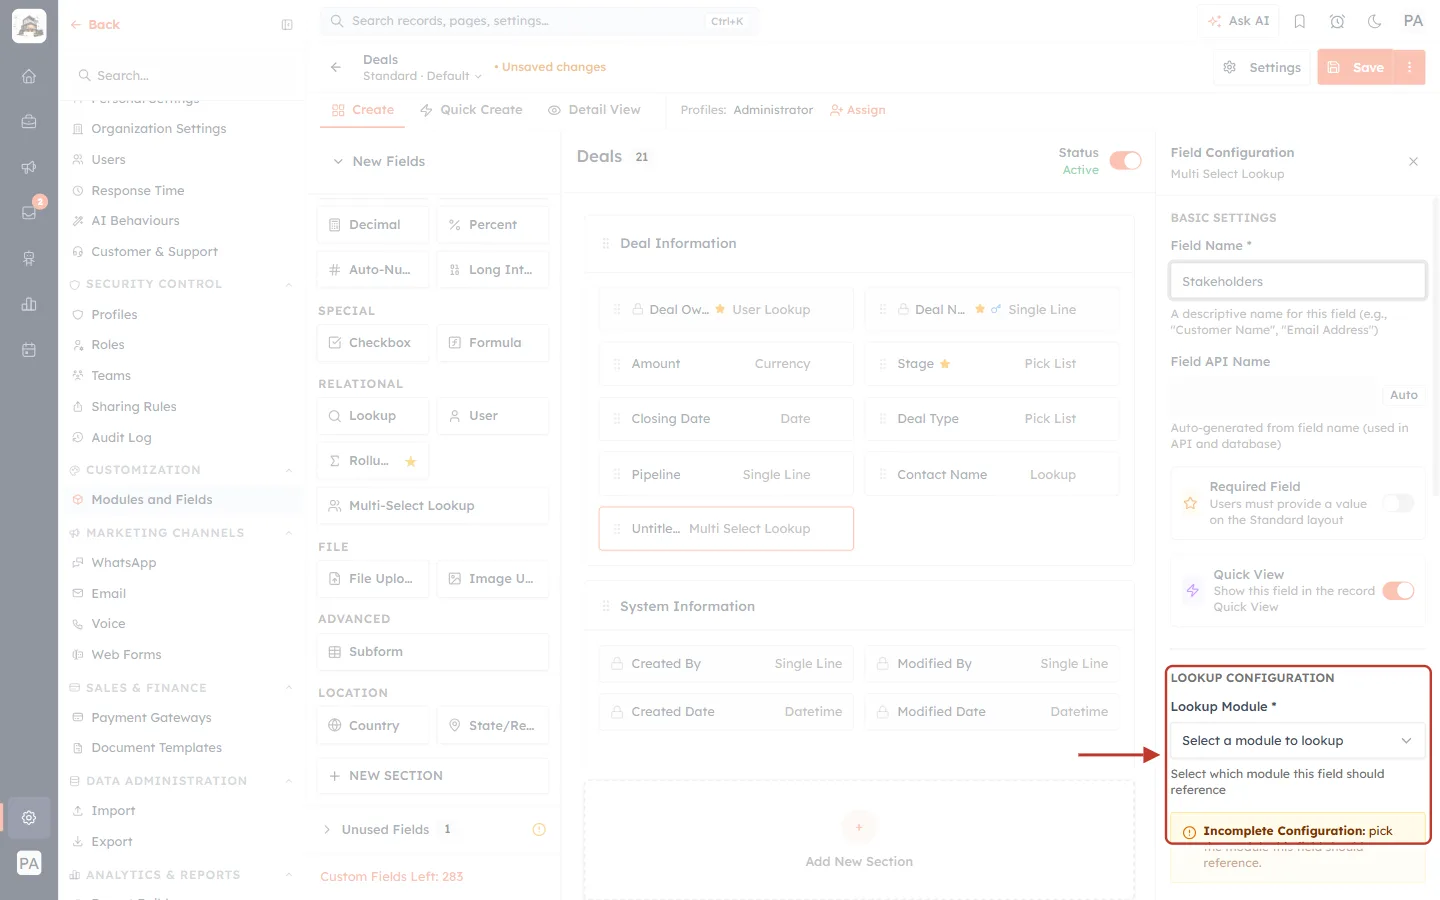The width and height of the screenshot is (1440, 900).
Task: Toggle the Deals Status Active switch
Action: point(1125,161)
